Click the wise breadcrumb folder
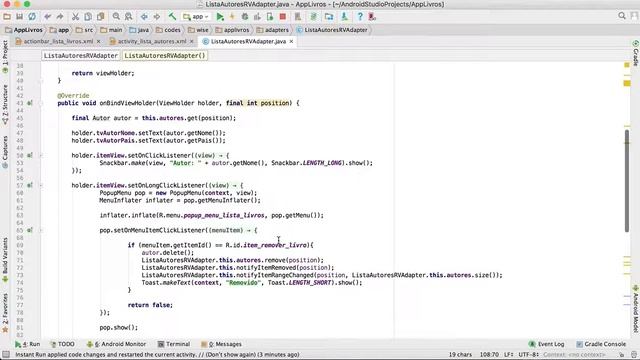 [198, 30]
